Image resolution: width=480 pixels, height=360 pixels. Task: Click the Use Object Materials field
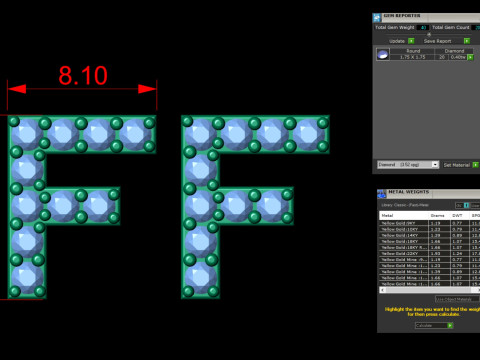[x=457, y=299]
